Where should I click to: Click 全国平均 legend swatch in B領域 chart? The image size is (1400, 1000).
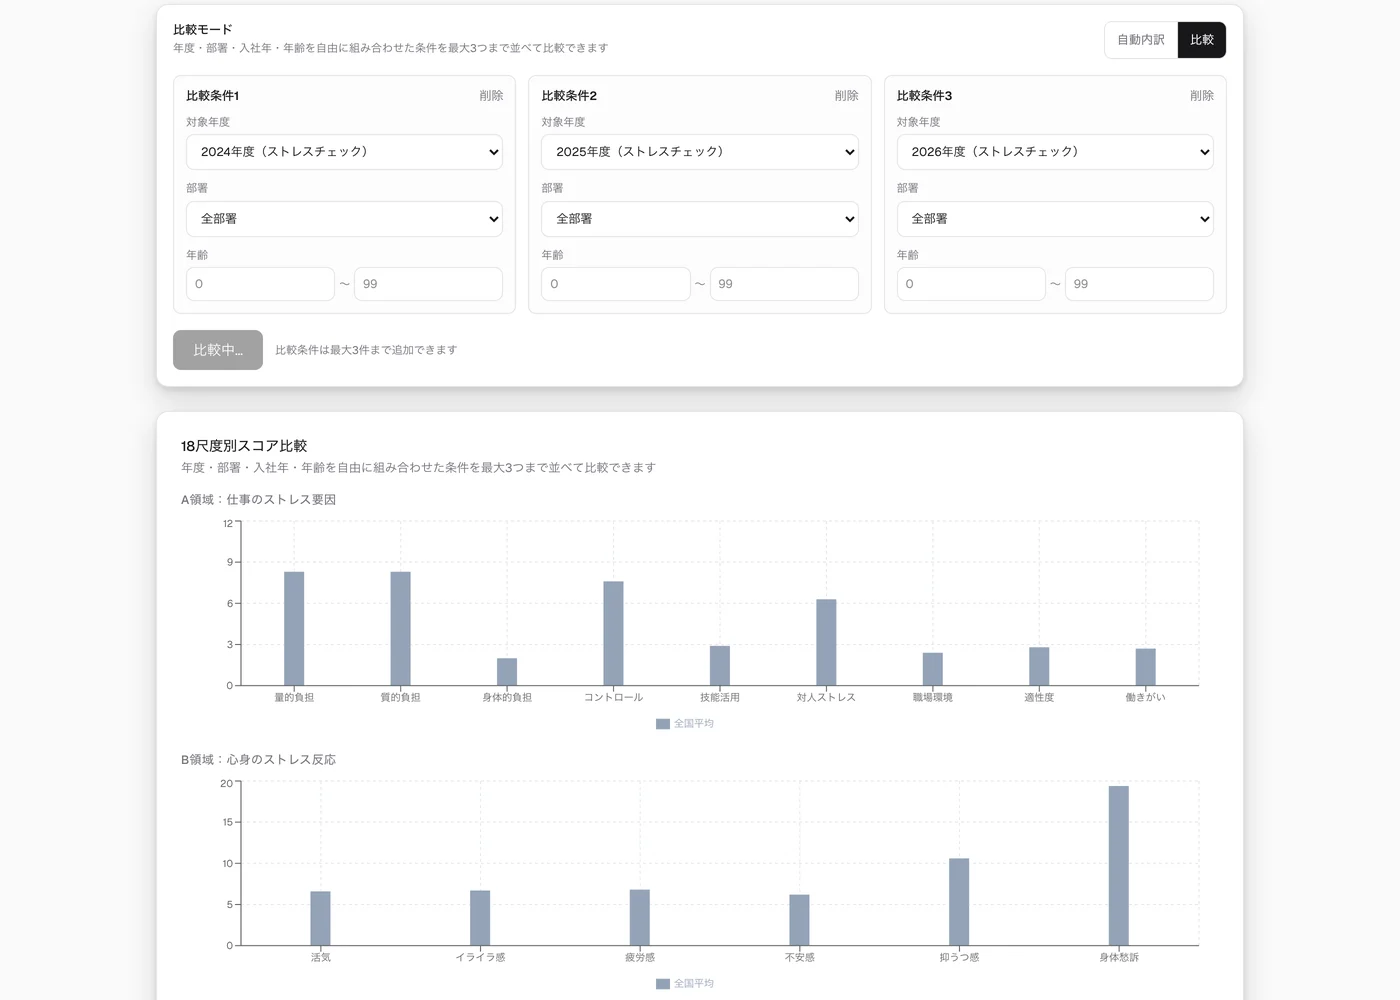click(x=663, y=984)
